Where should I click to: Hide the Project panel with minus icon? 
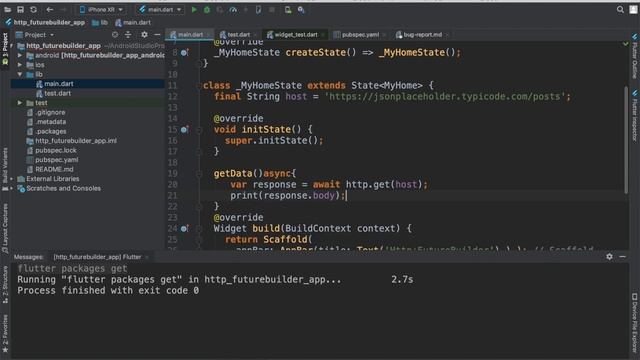click(157, 35)
